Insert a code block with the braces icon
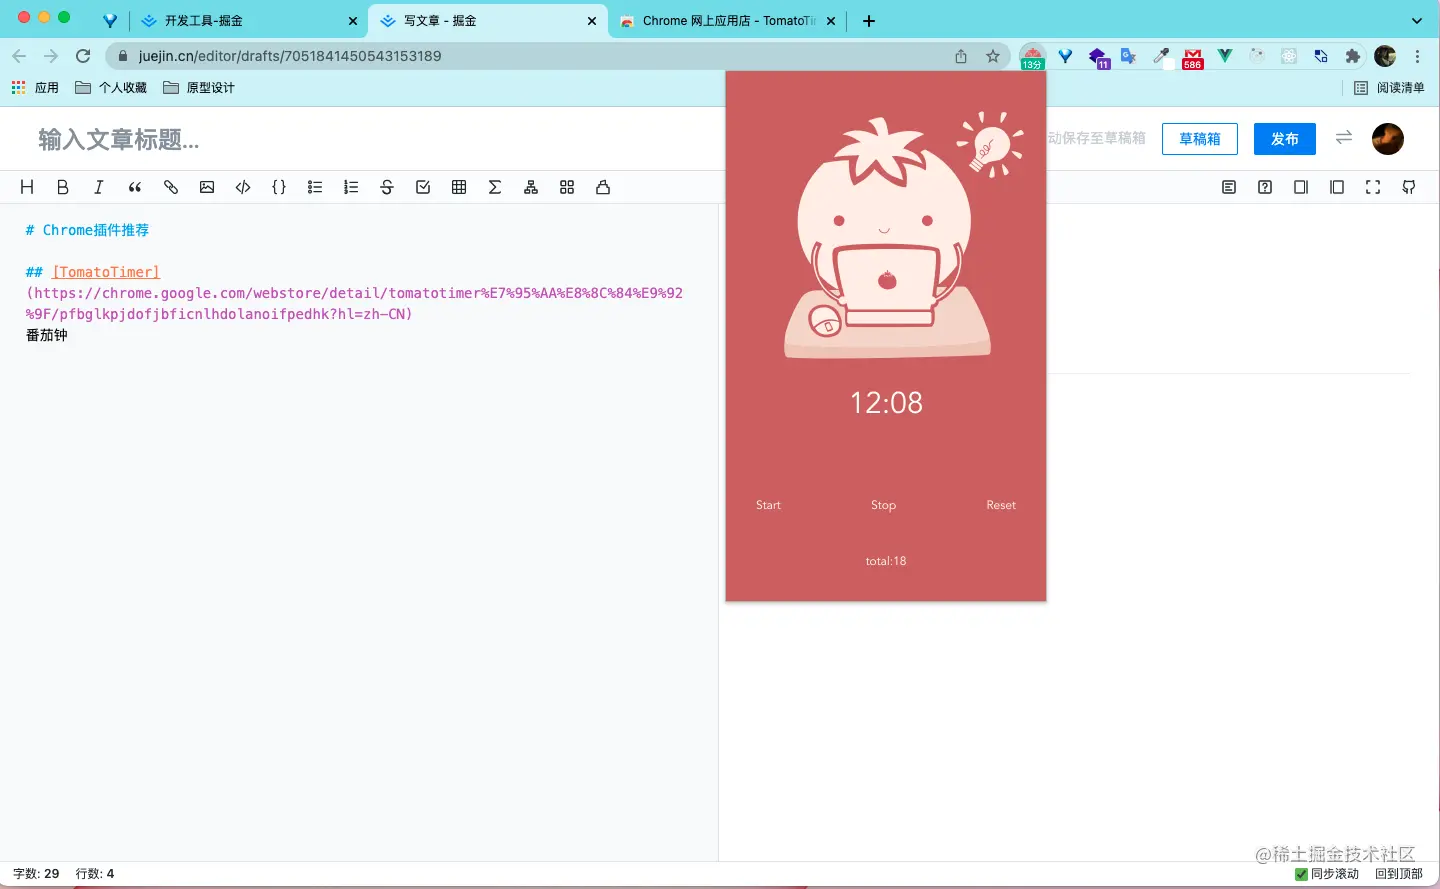Screen dimensions: 1440x889 [279, 187]
